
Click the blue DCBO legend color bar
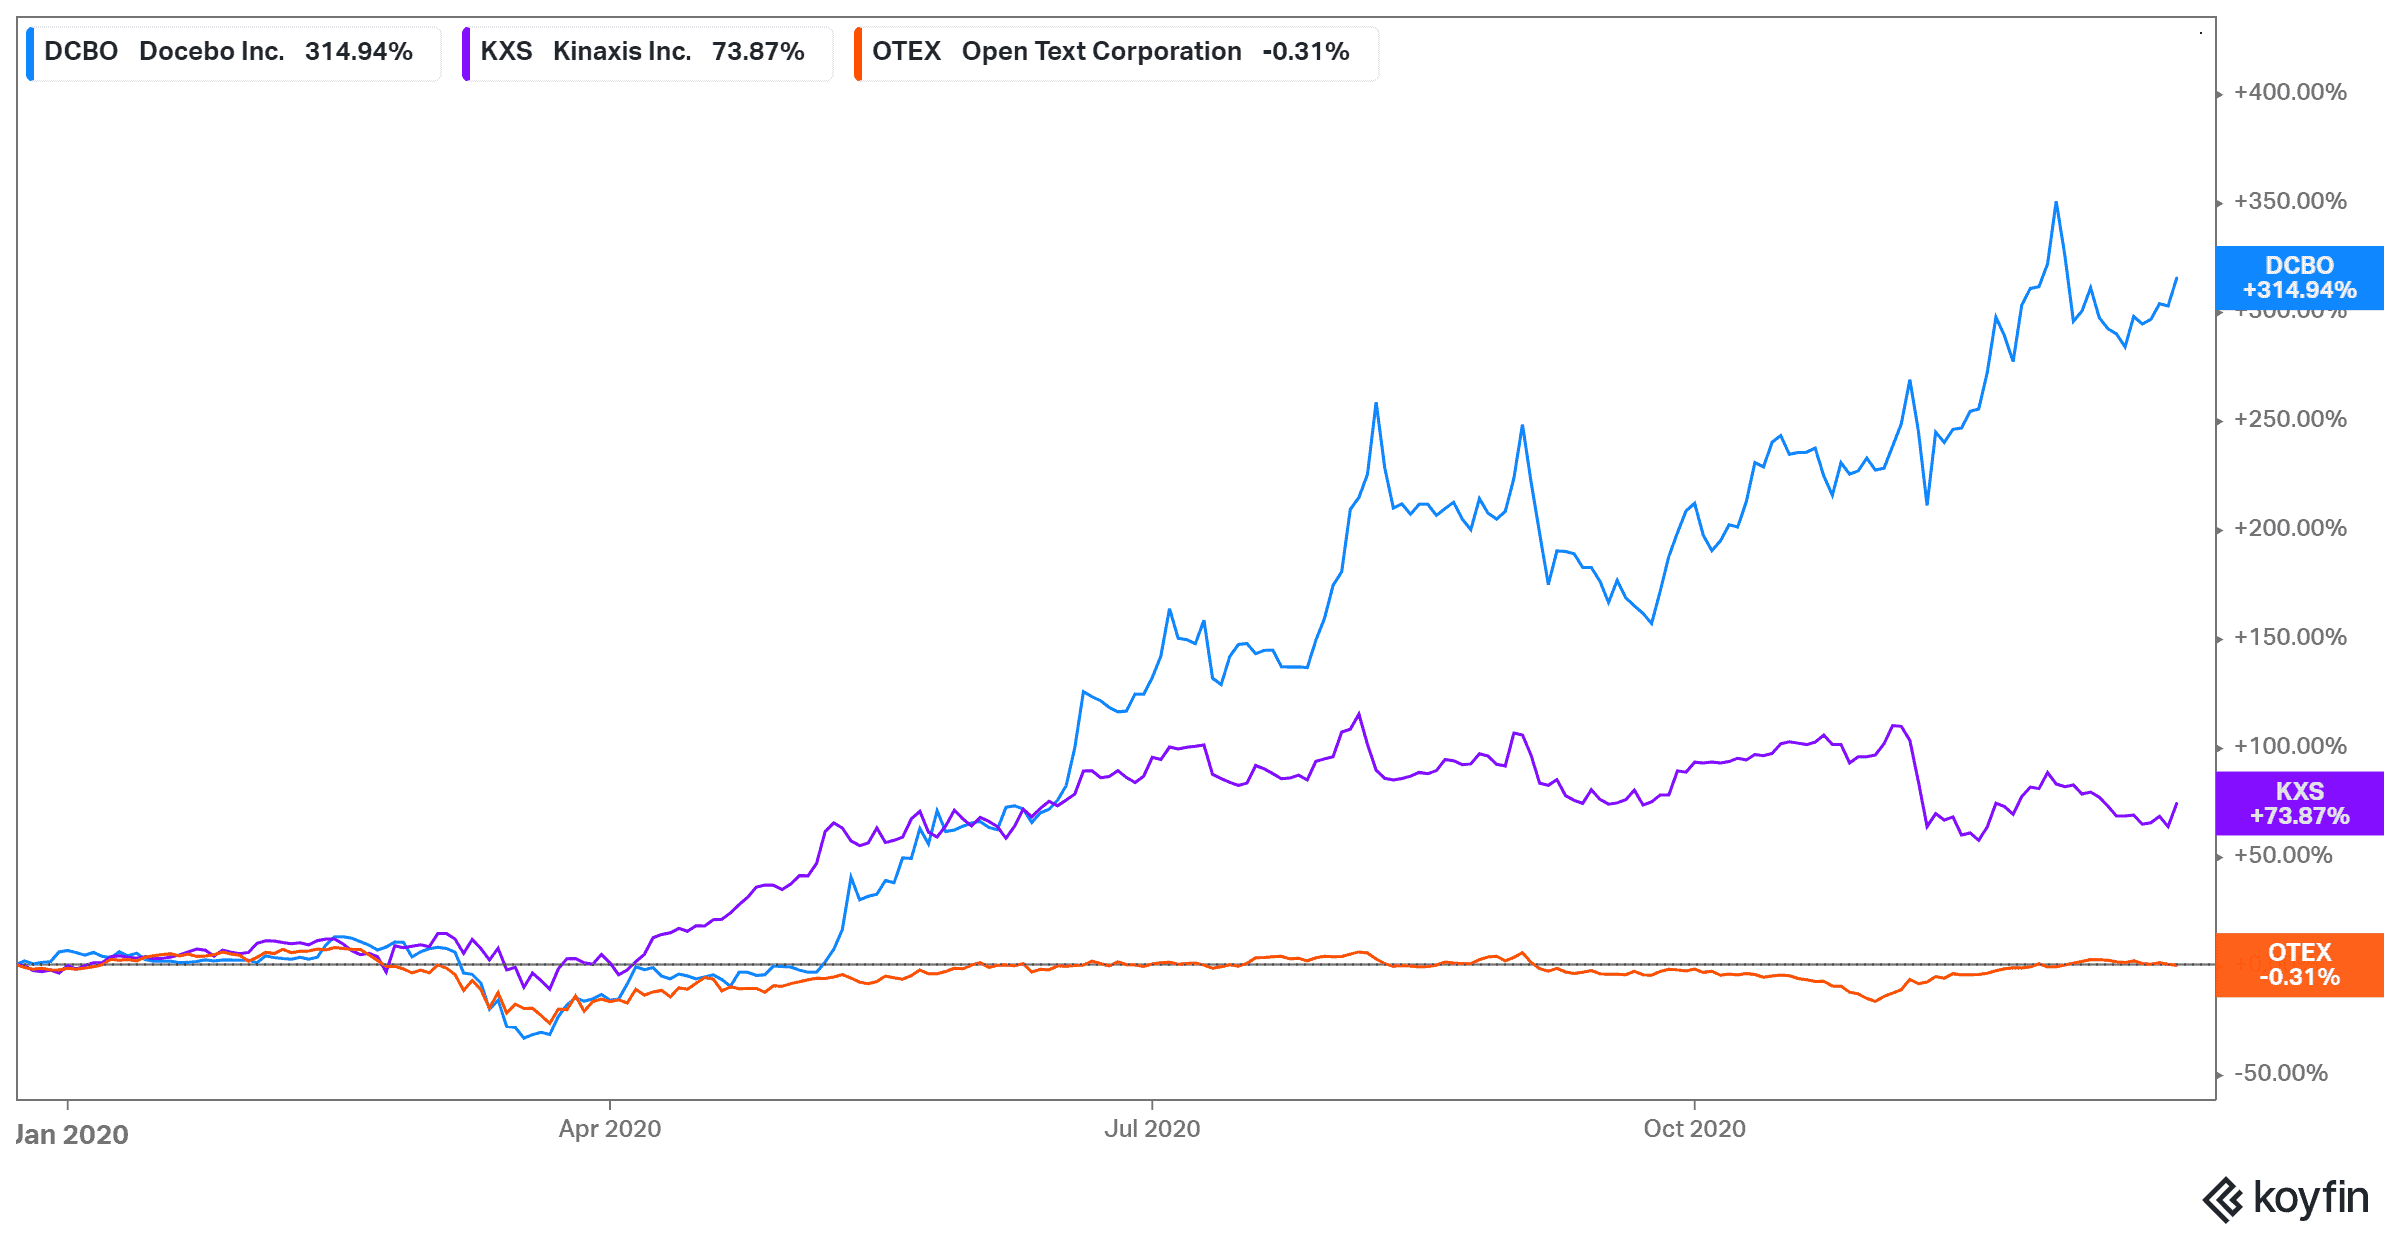30,53
